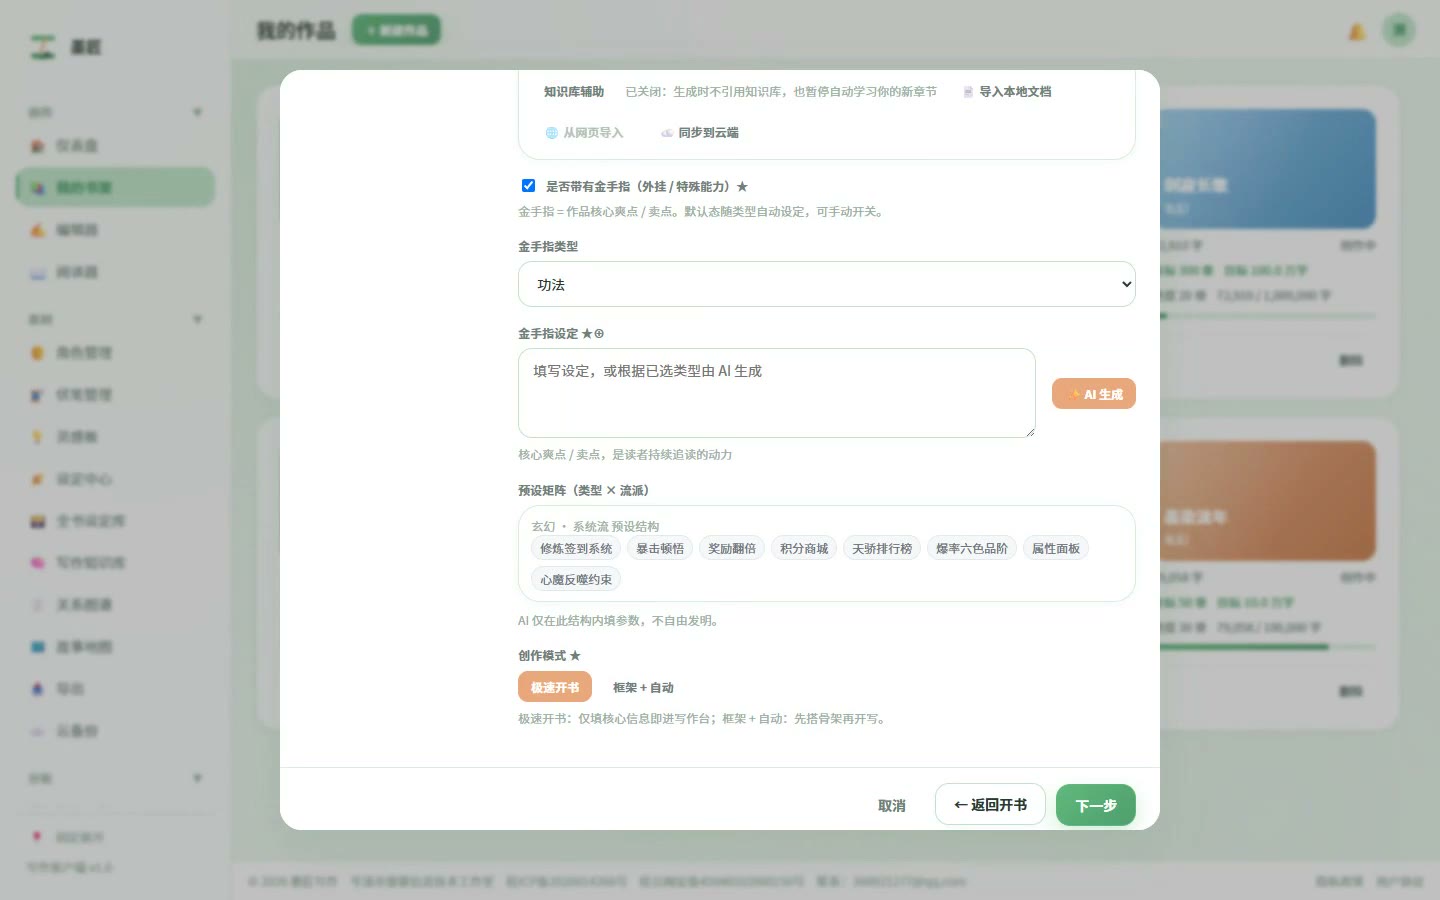Click the progress bar under the orange book card

1267,647
